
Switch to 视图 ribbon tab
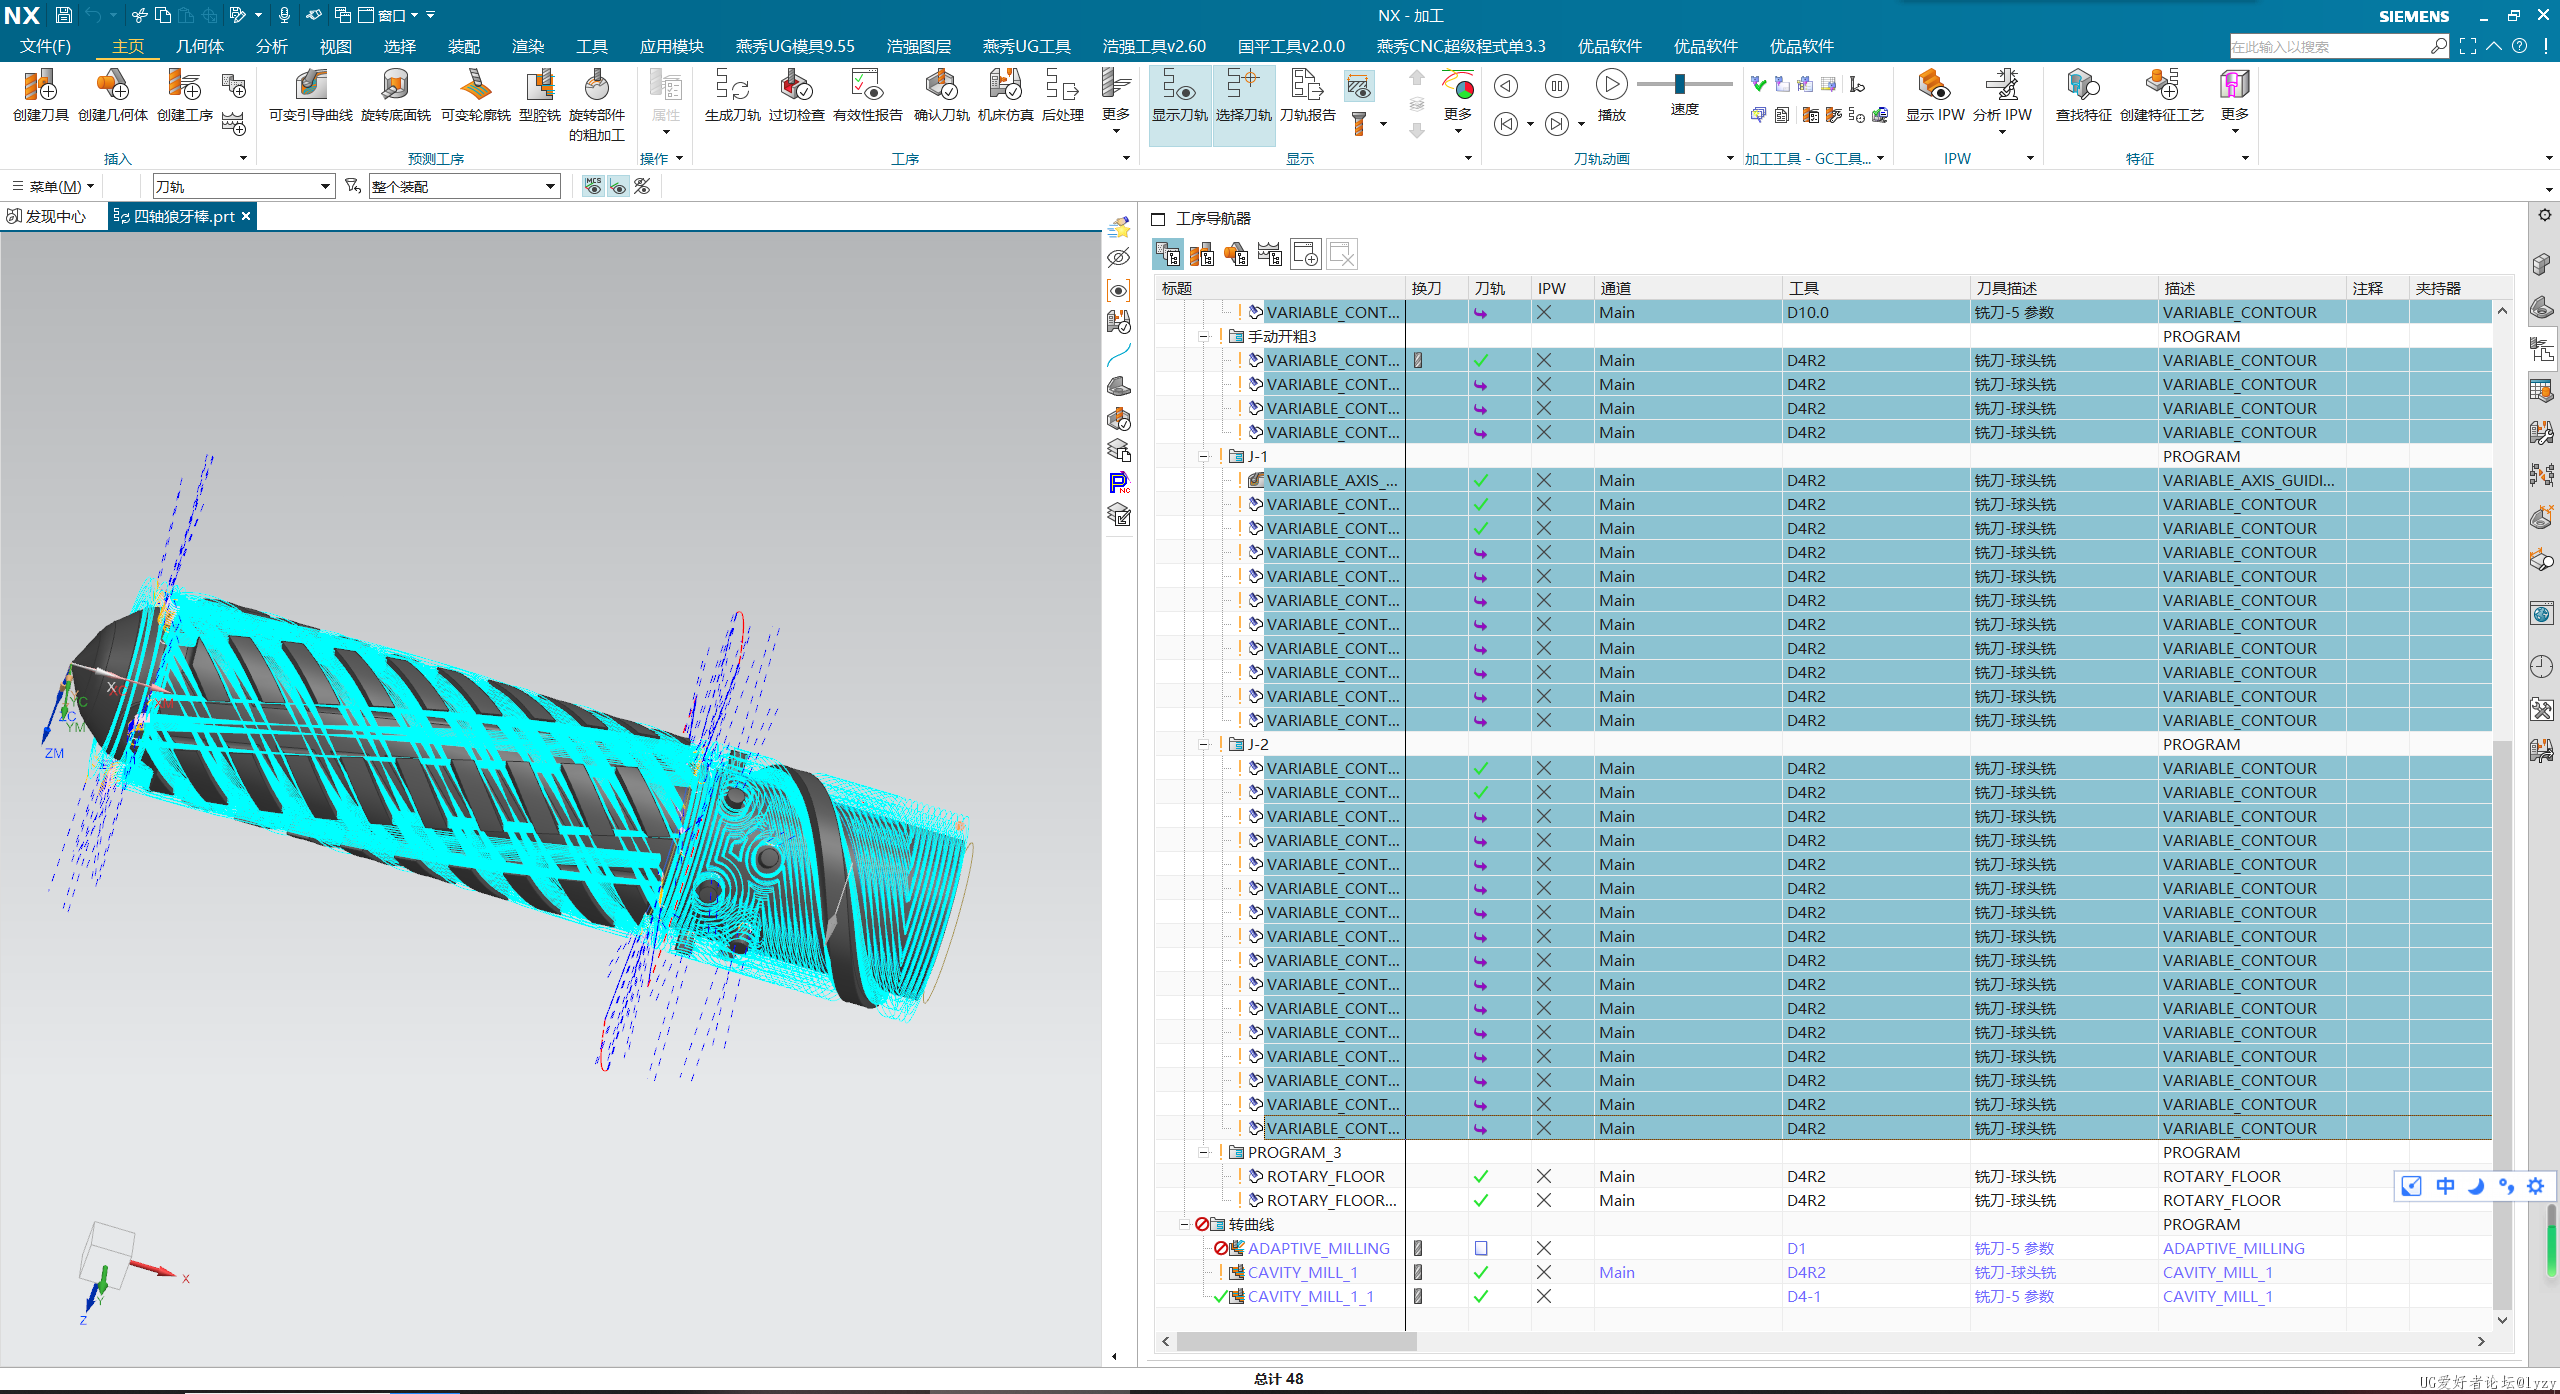335,46
